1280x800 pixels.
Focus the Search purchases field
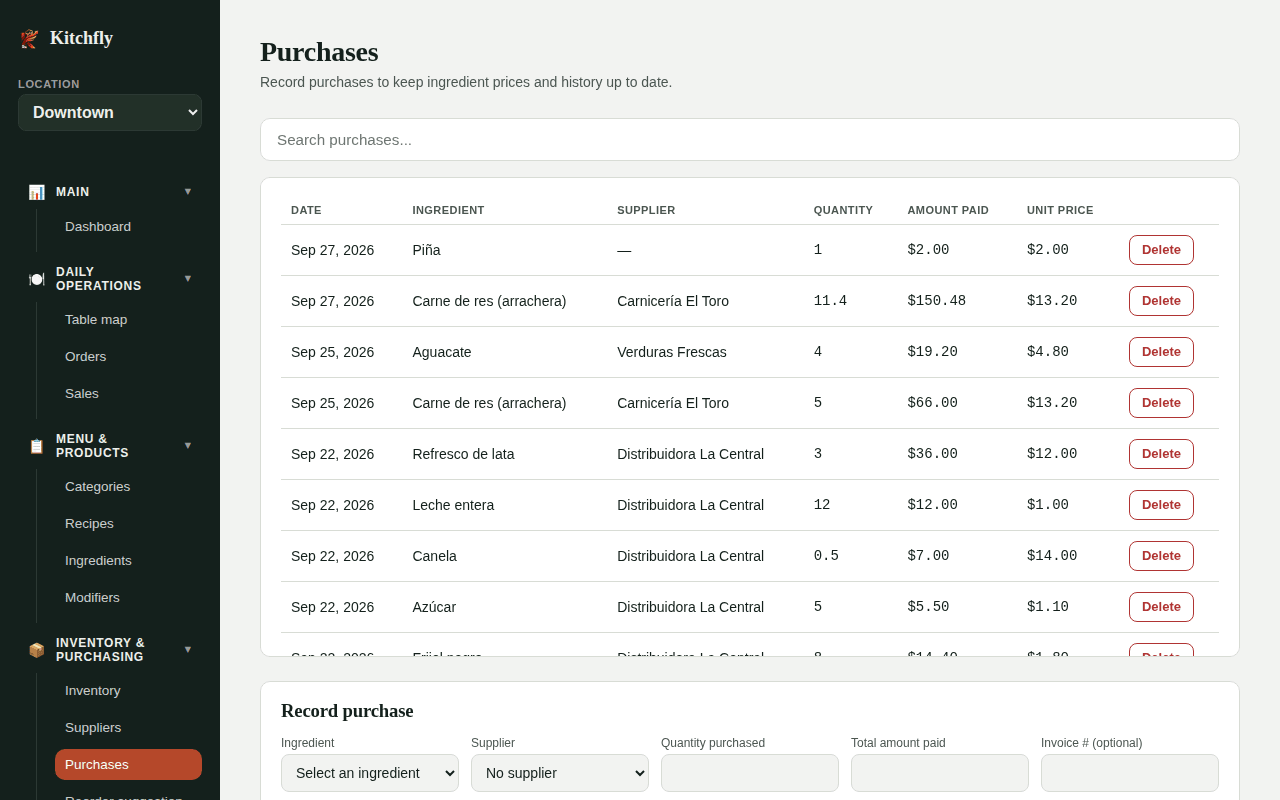pos(750,140)
